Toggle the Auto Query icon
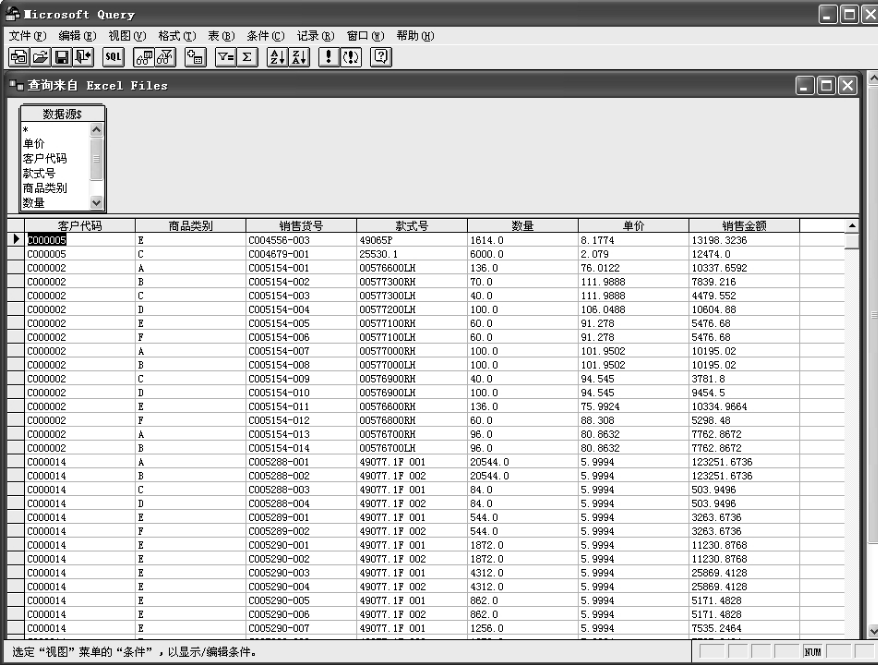878x665 pixels. tap(351, 57)
